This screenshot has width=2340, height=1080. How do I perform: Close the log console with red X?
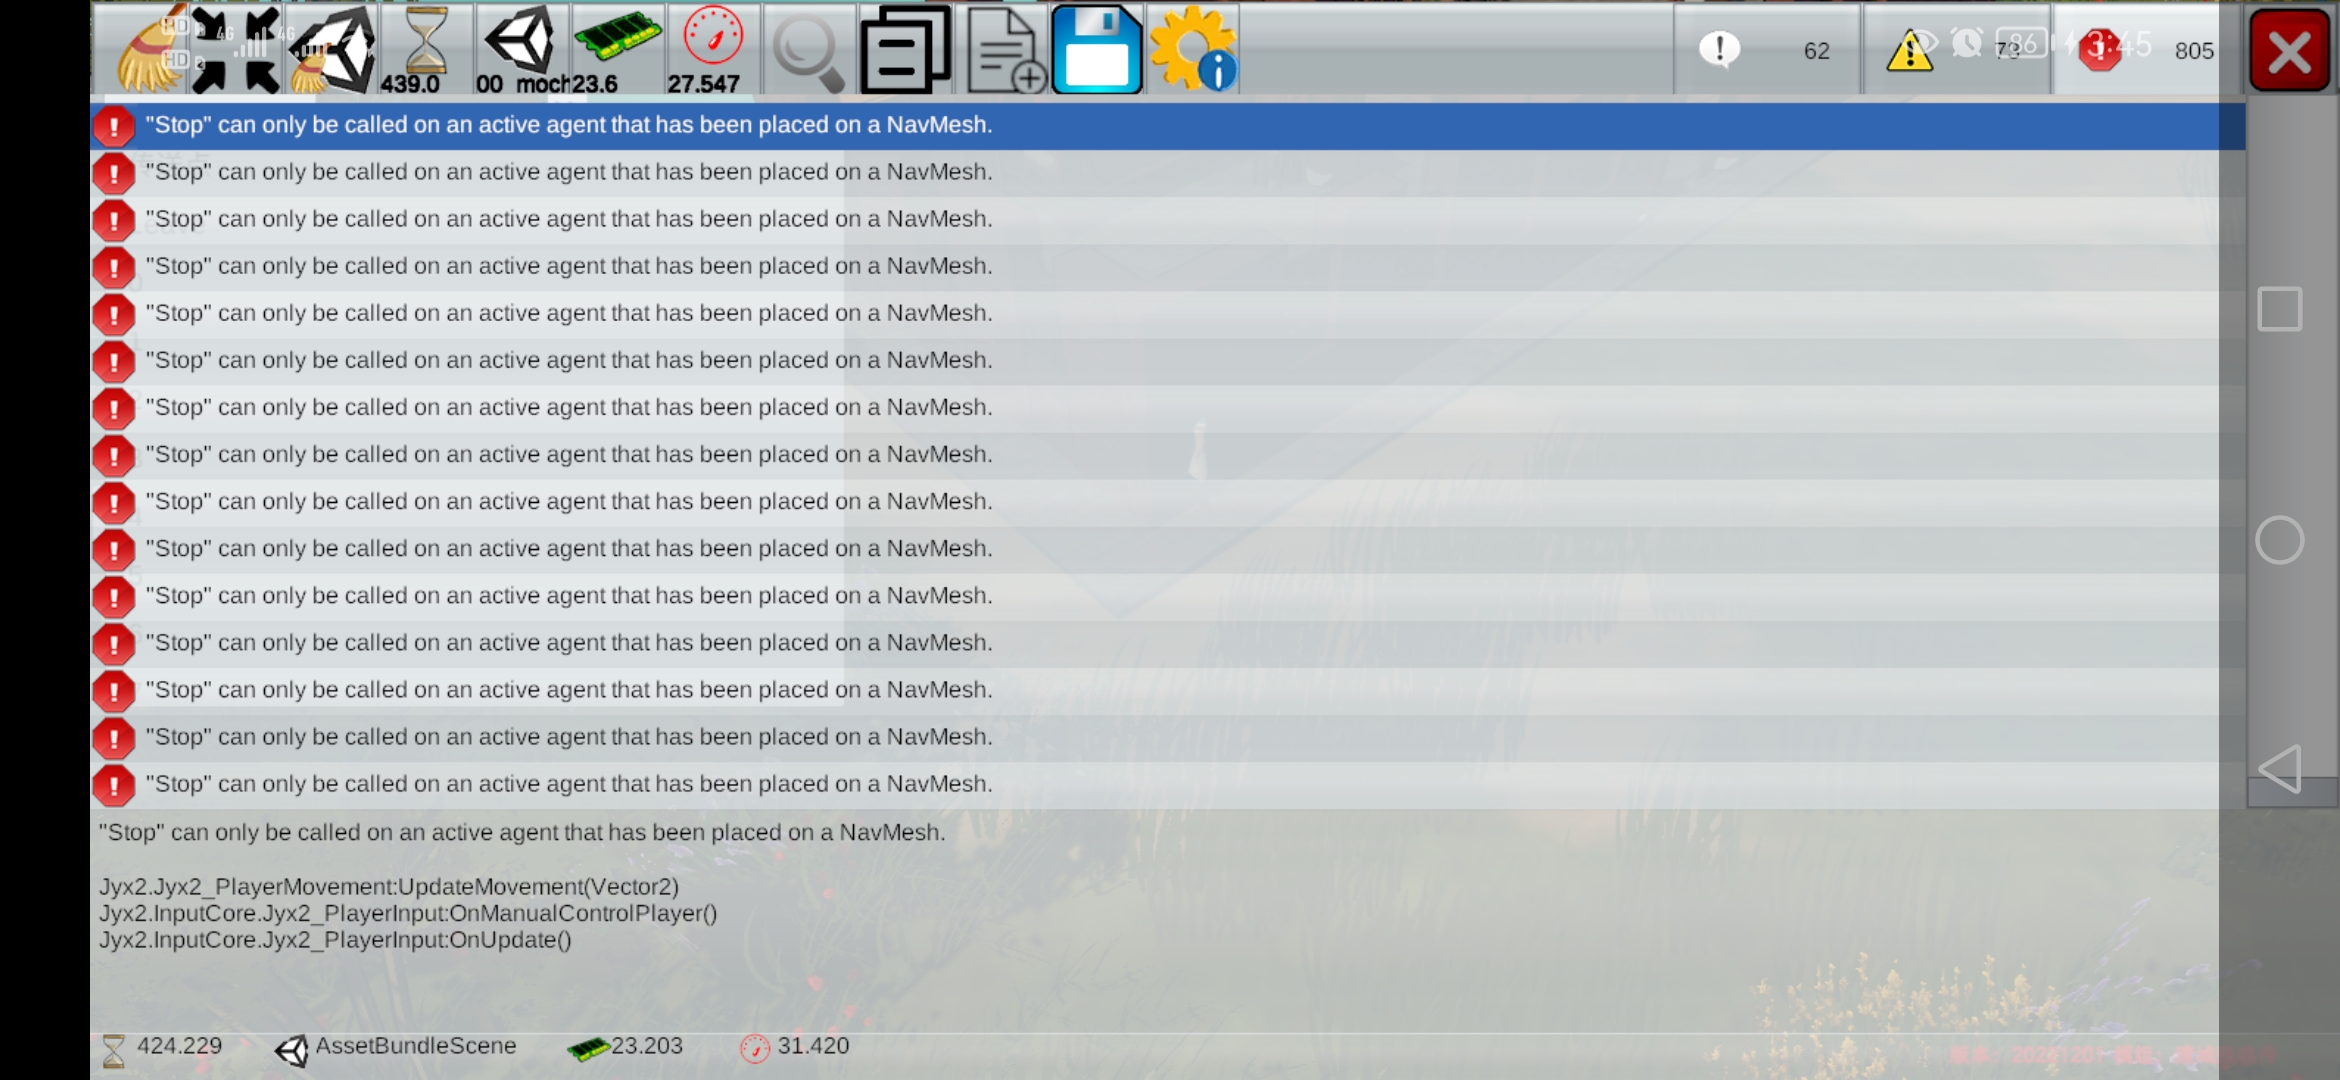pos(2289,50)
